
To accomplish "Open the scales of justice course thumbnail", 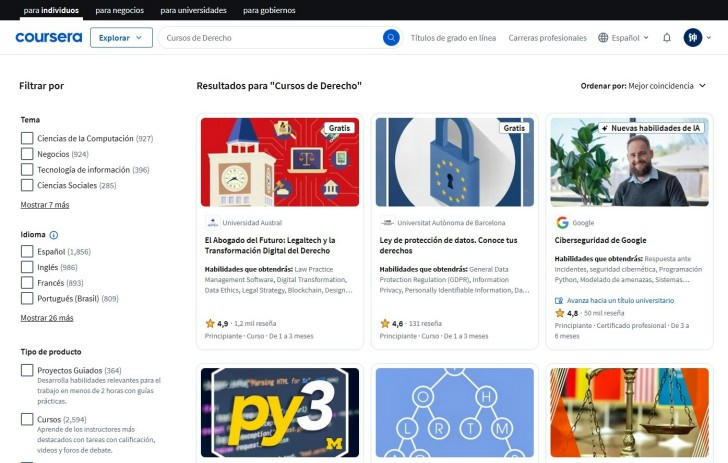I will point(630,413).
